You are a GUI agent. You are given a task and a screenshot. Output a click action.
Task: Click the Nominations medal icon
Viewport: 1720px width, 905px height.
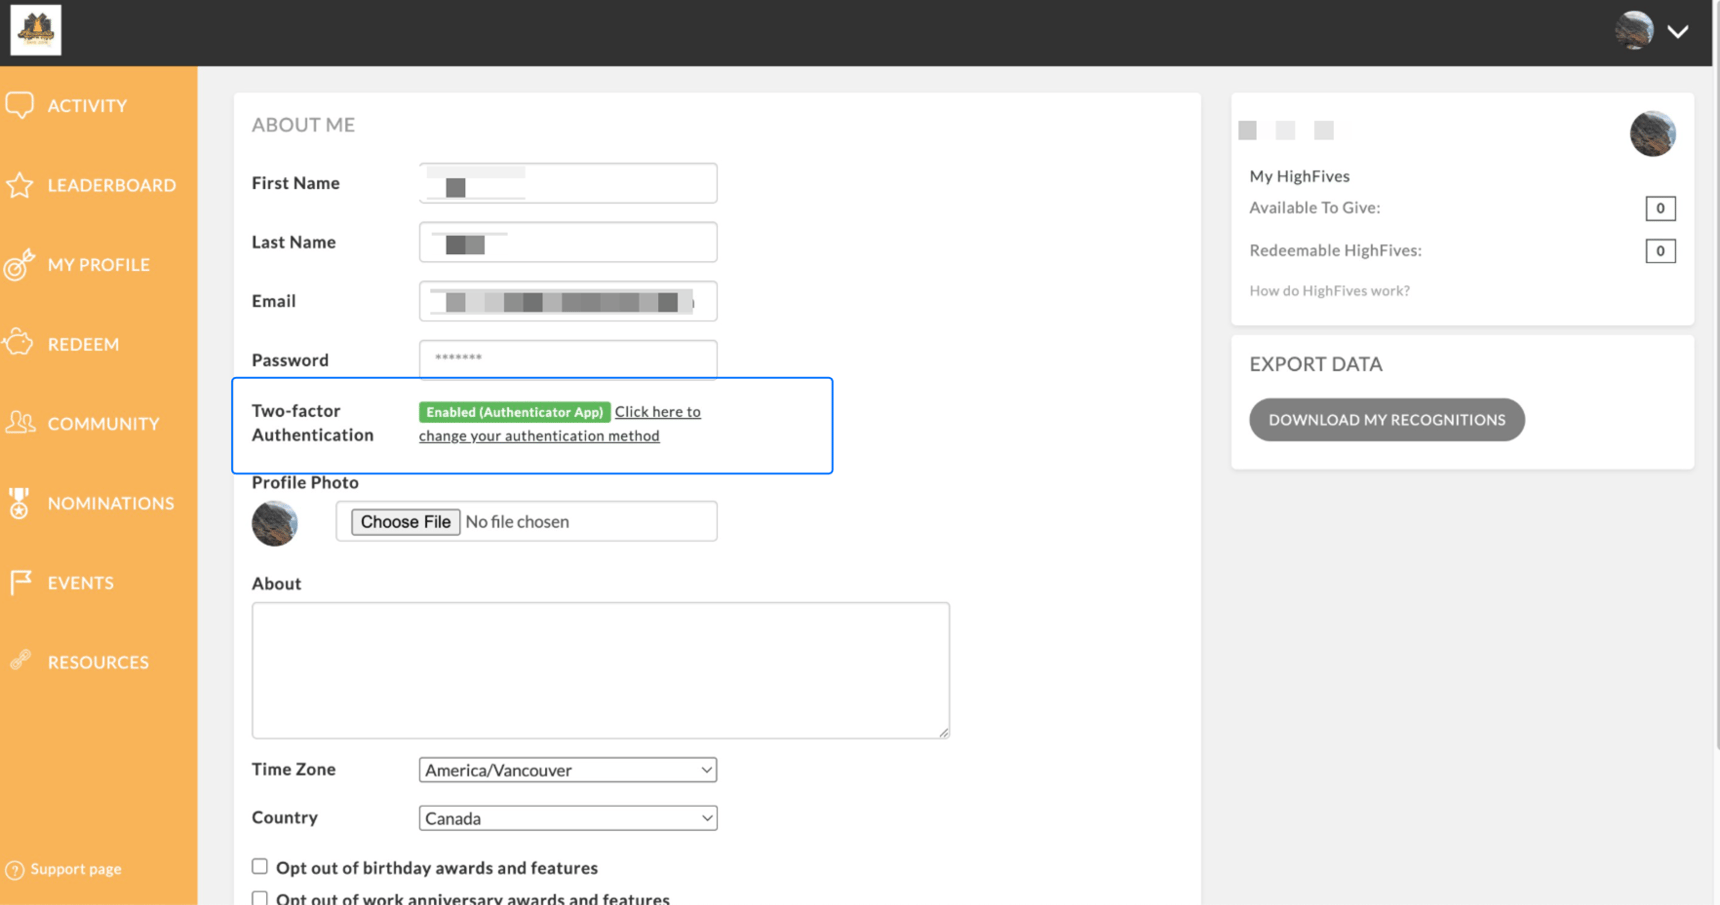pyautogui.click(x=20, y=503)
